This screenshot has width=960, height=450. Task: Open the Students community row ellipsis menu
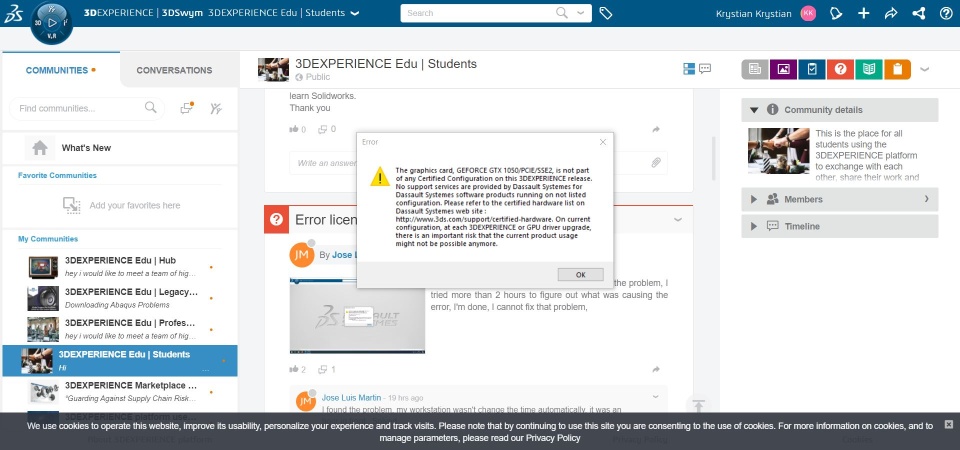pyautogui.click(x=206, y=369)
